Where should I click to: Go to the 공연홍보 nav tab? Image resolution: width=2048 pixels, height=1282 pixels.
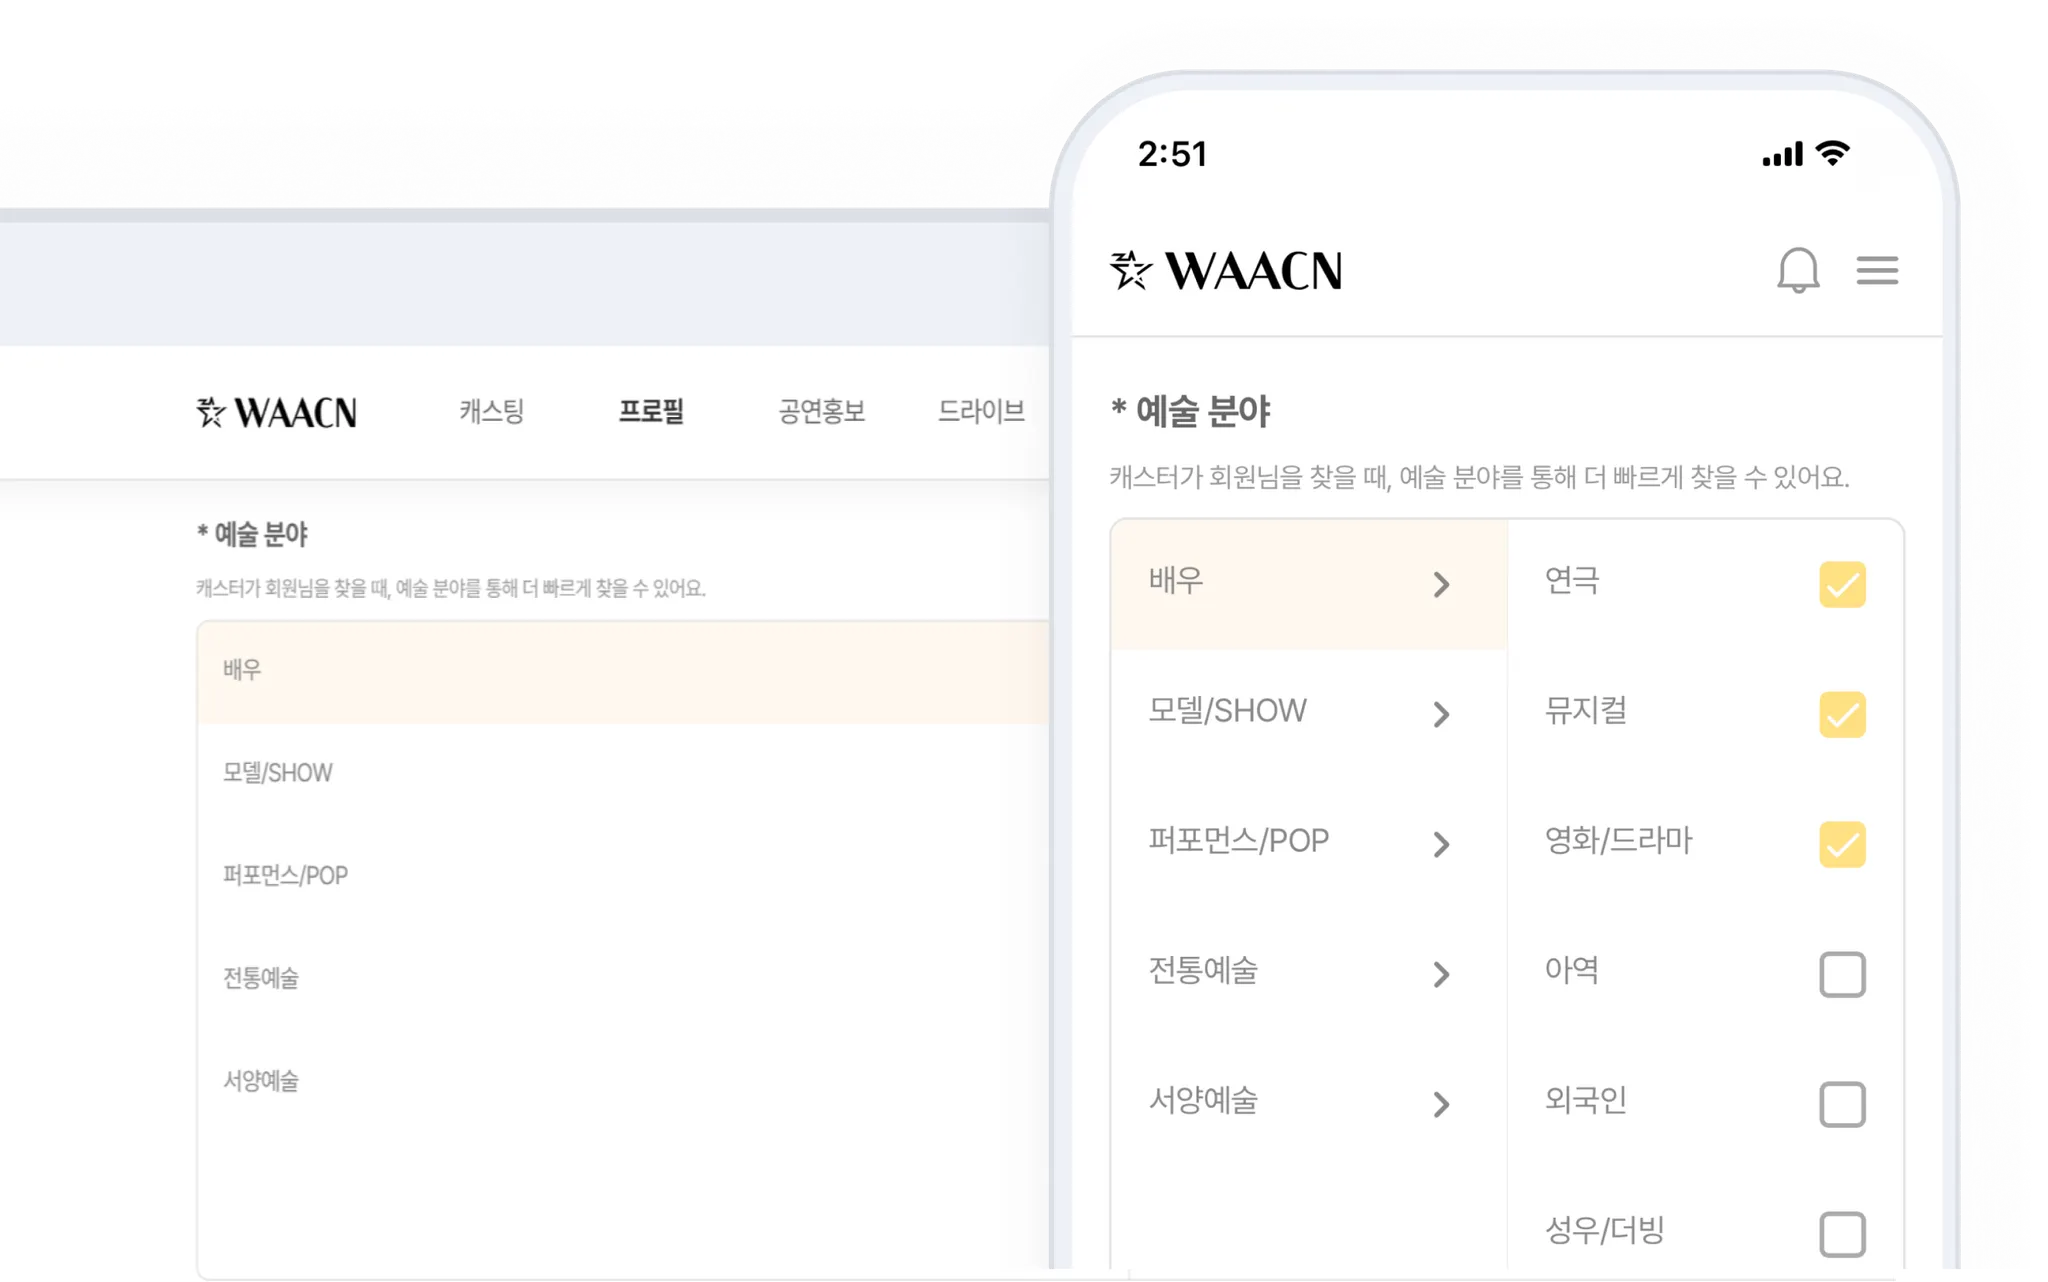[821, 411]
